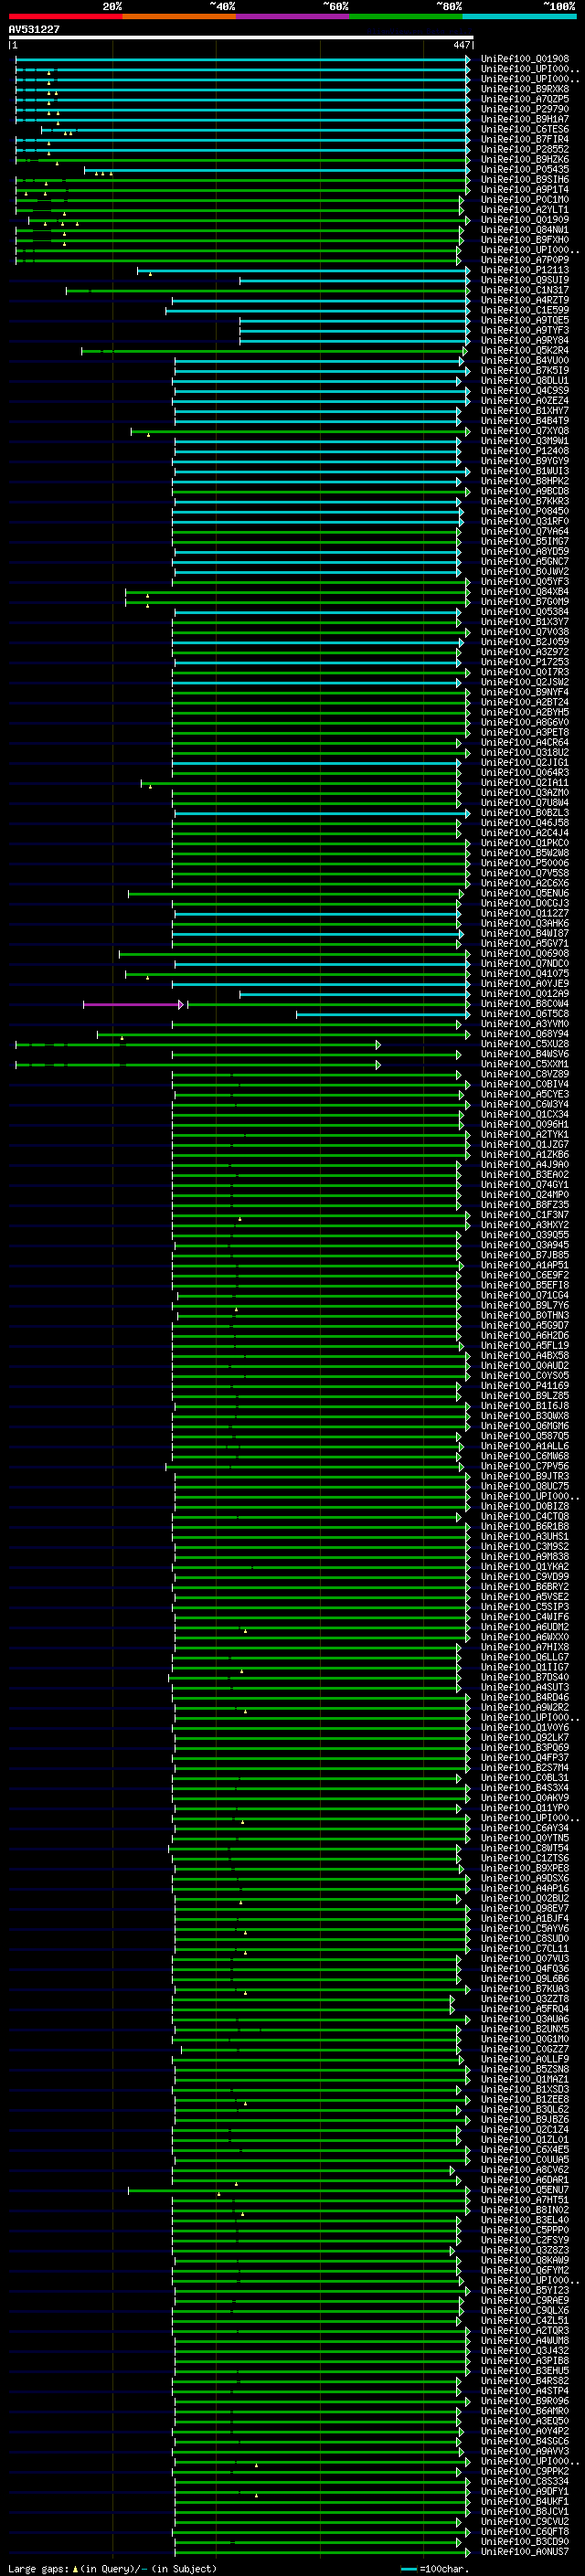Click the UniRef100_C5XU28 label

(x=524, y=1044)
